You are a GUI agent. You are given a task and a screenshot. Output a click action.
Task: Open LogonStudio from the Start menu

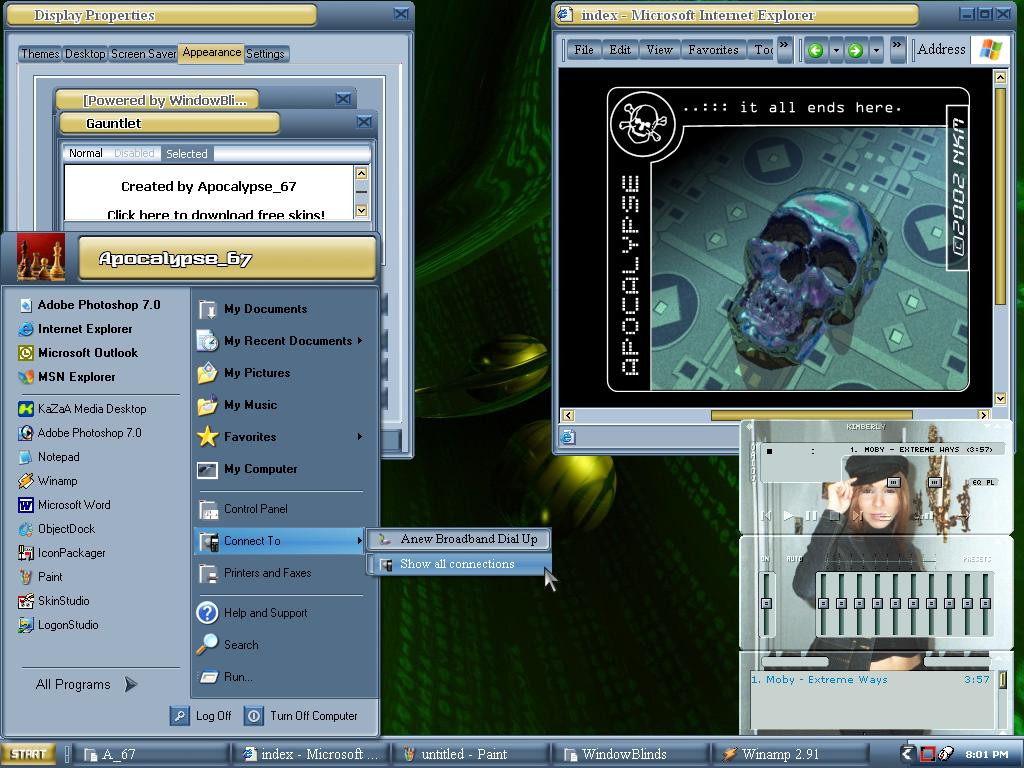tap(58, 625)
